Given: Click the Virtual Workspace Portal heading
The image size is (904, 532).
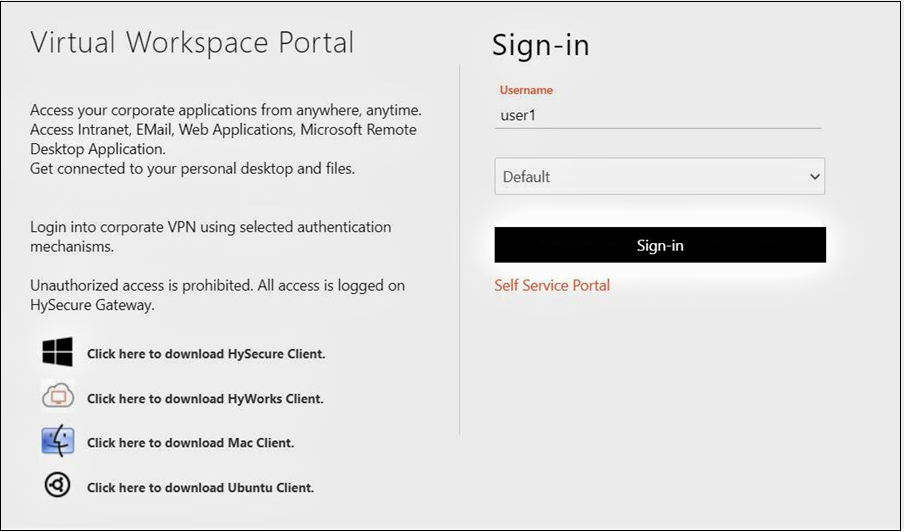Looking at the screenshot, I should 192,43.
